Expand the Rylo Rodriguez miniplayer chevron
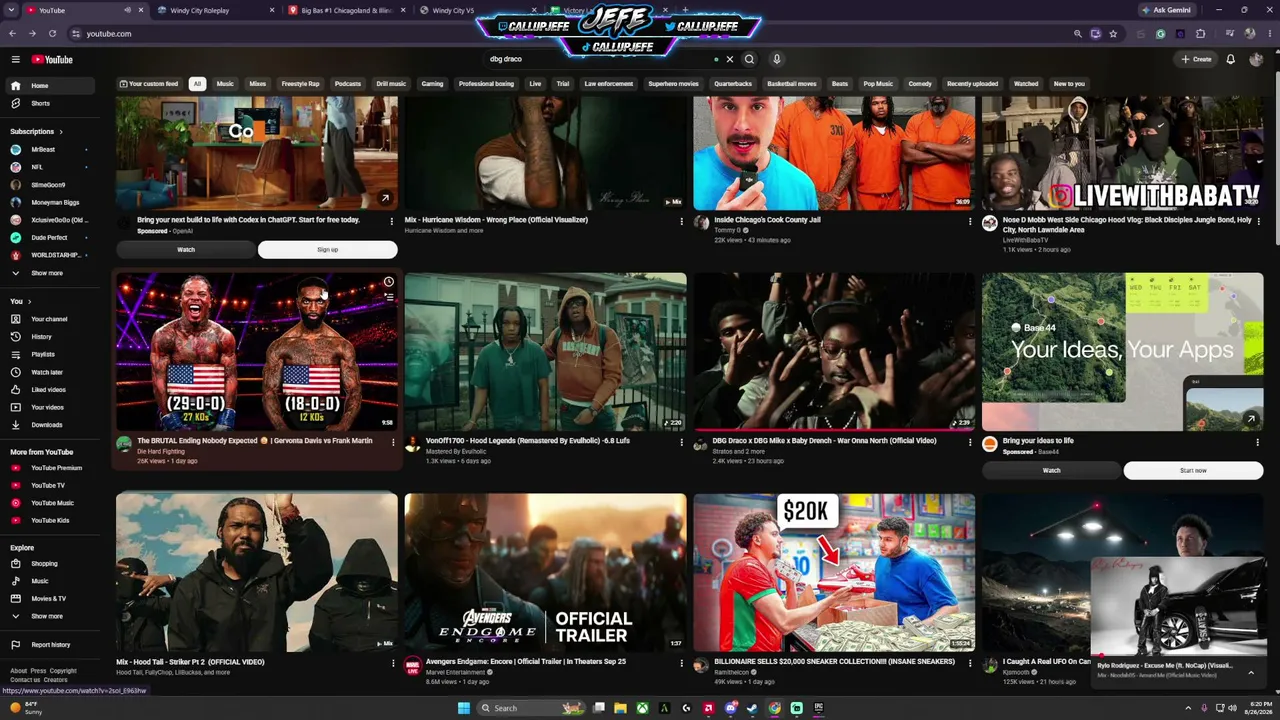Viewport: 1280px width, 720px height. click(x=1251, y=672)
